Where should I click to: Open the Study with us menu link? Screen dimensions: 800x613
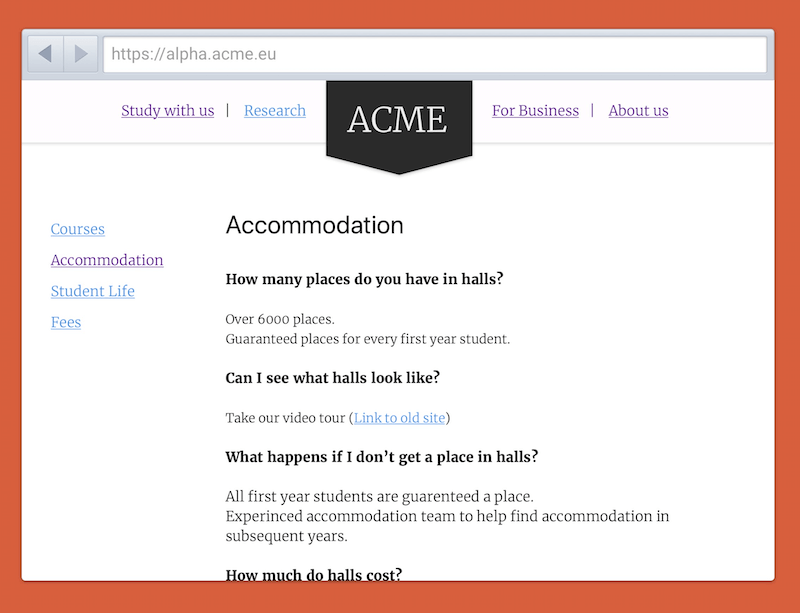(167, 111)
